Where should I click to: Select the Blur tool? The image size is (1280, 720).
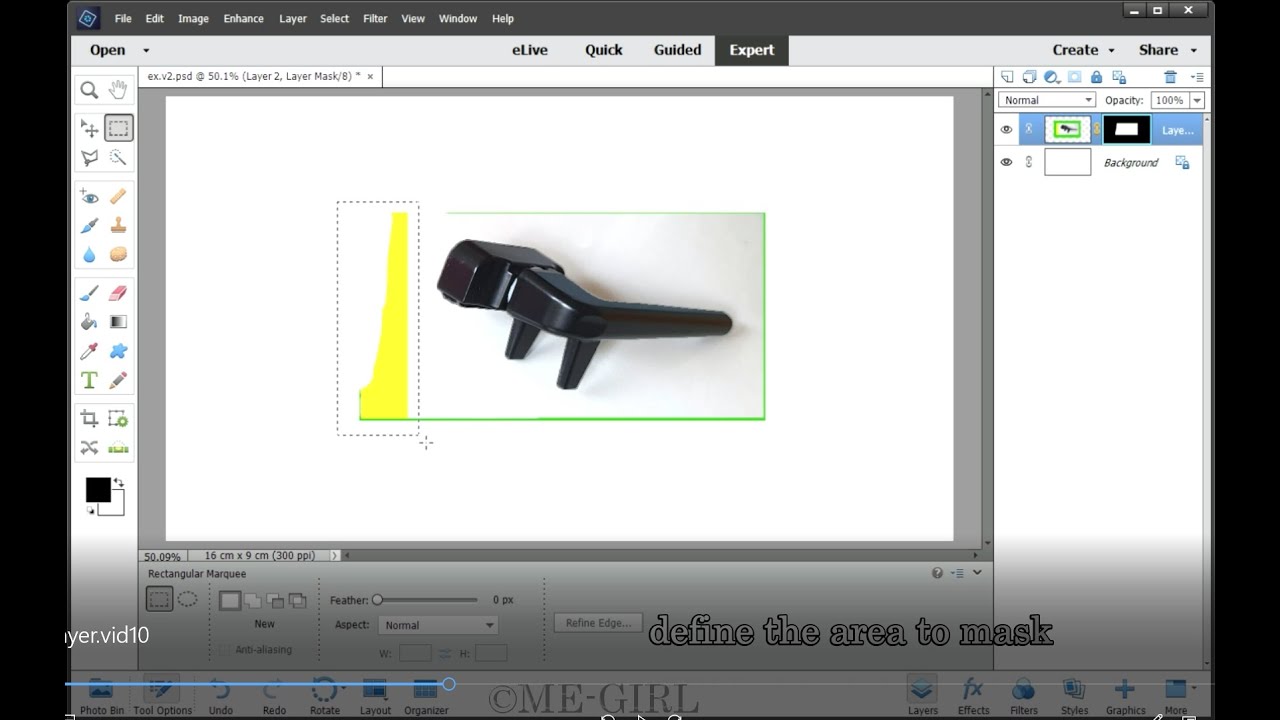point(89,254)
